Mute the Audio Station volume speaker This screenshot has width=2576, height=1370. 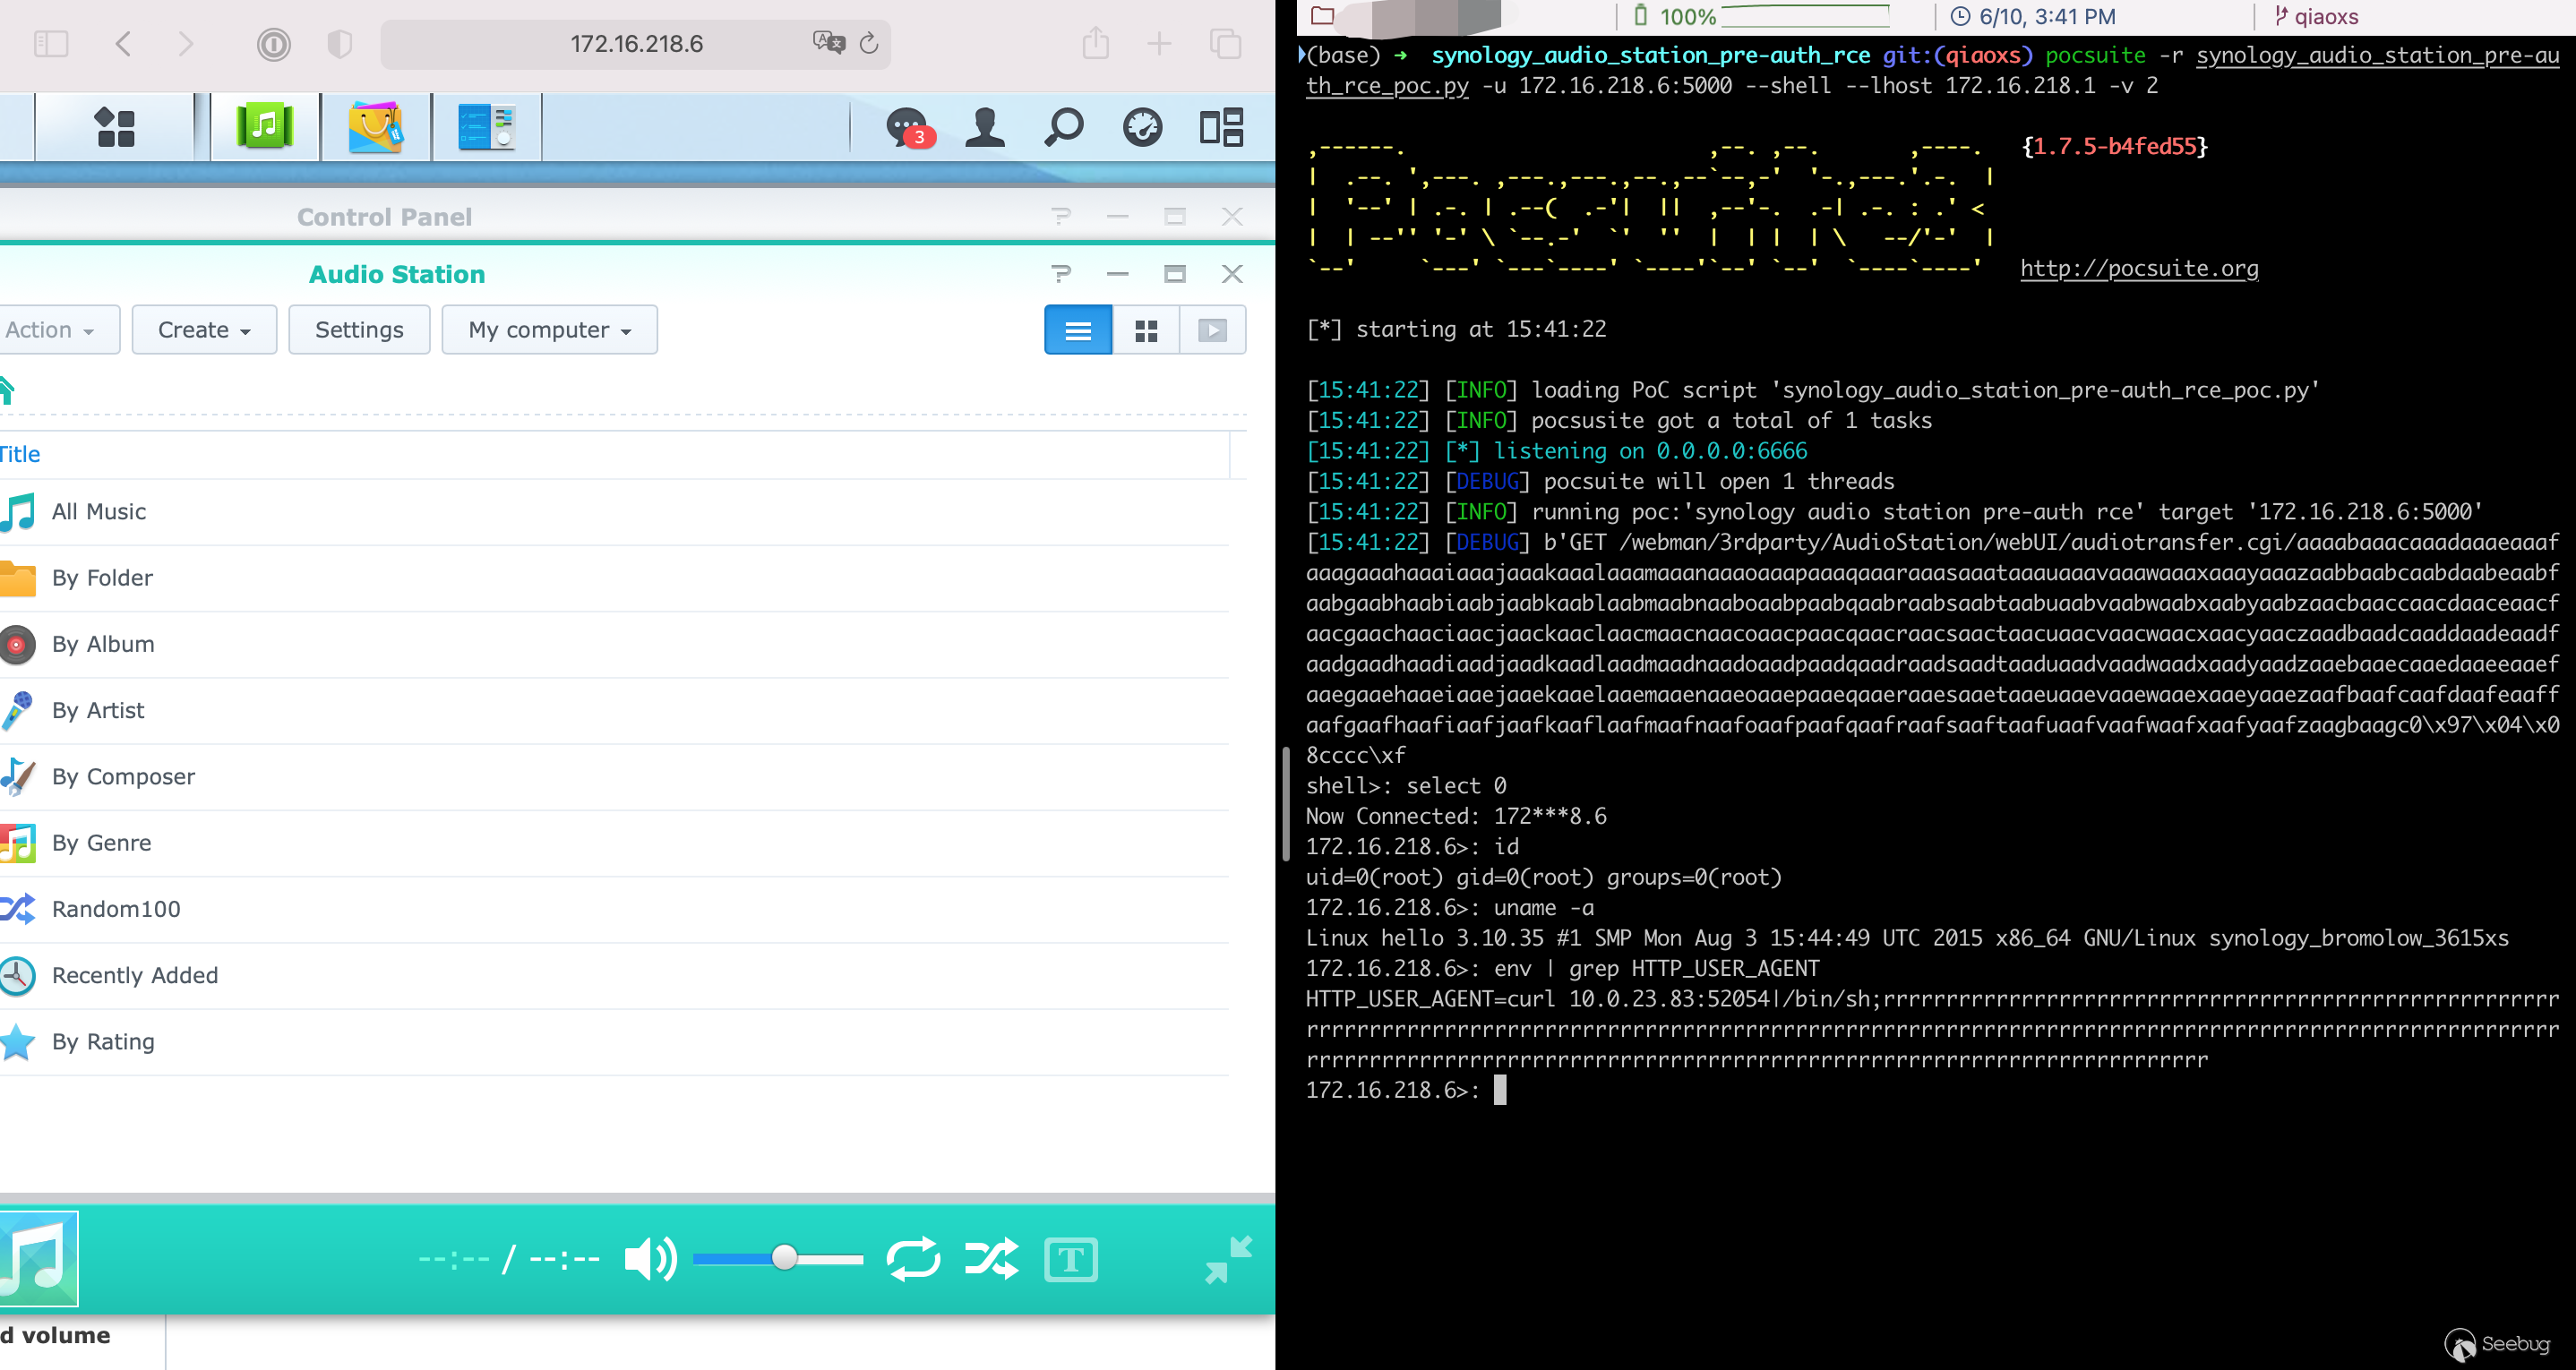point(649,1259)
